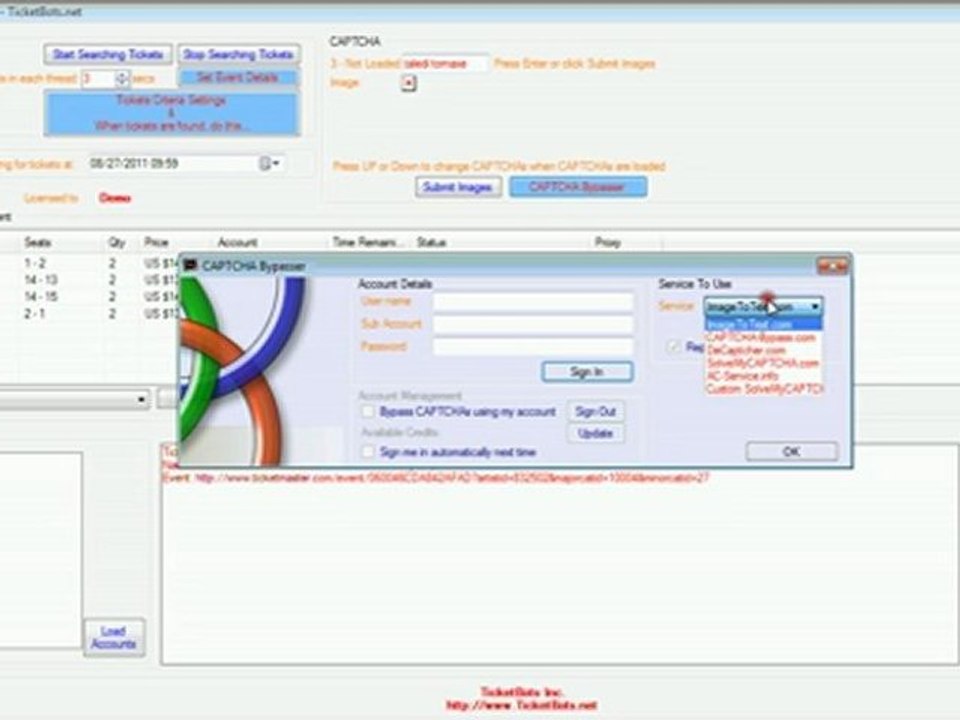Screen dimensions: 960x720
Task: Focus the CAPTCHA text entry field
Action: click(x=446, y=64)
